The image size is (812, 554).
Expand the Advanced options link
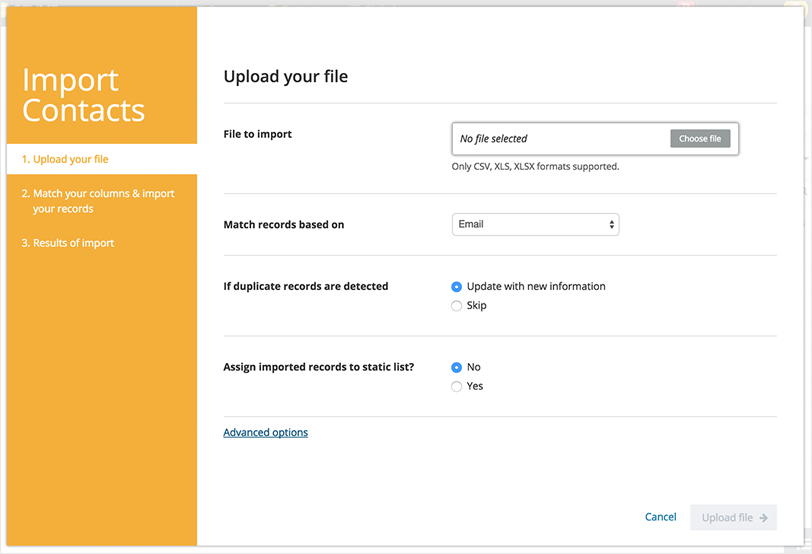pos(266,433)
